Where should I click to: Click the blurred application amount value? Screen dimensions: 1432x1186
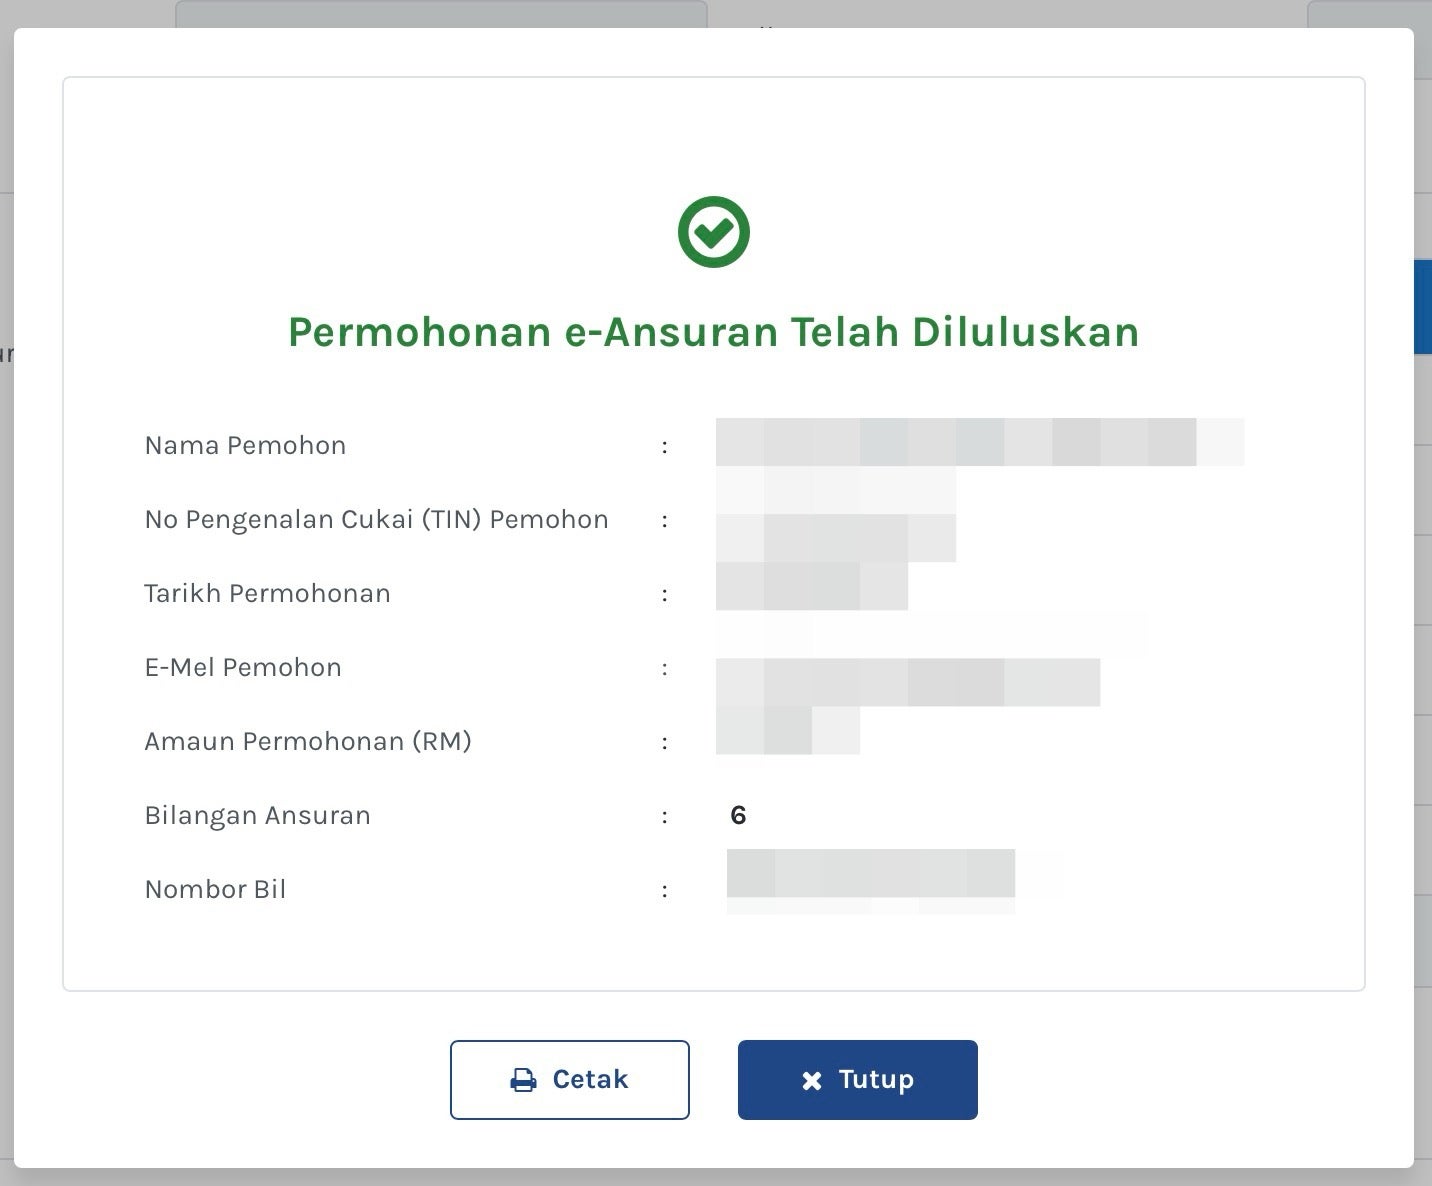[x=787, y=730]
